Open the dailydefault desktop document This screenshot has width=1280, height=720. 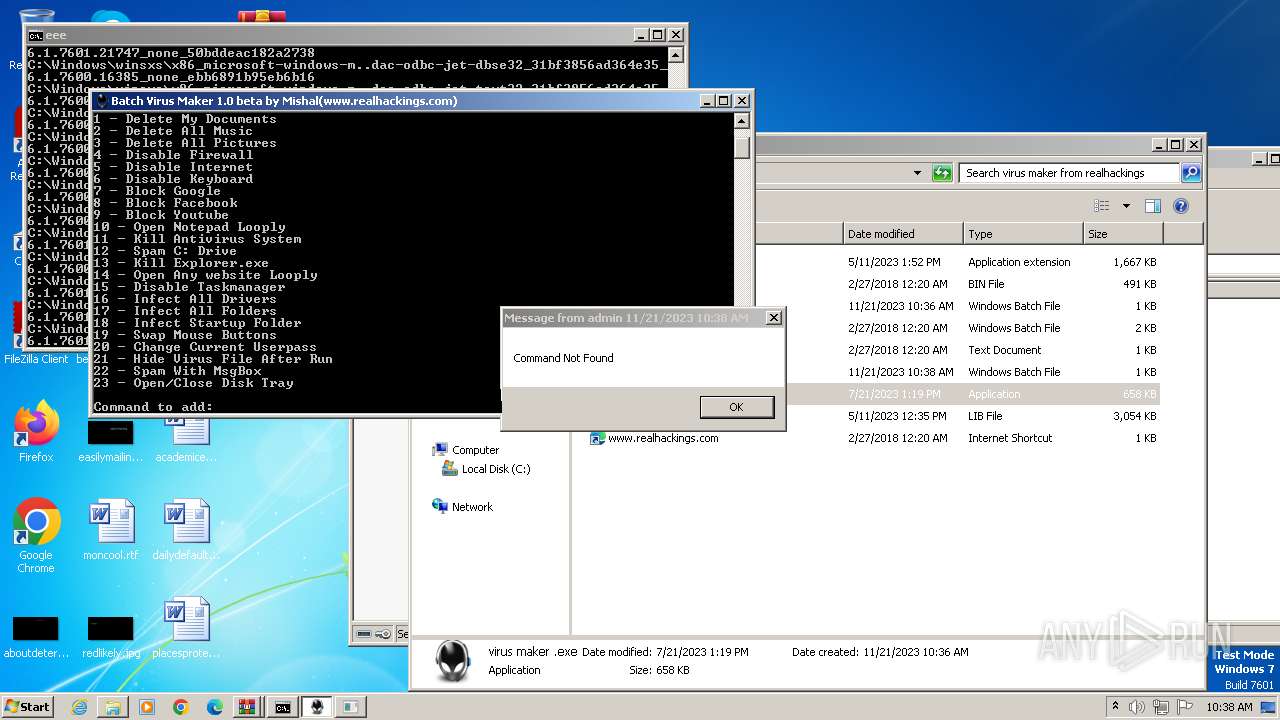[x=187, y=530]
